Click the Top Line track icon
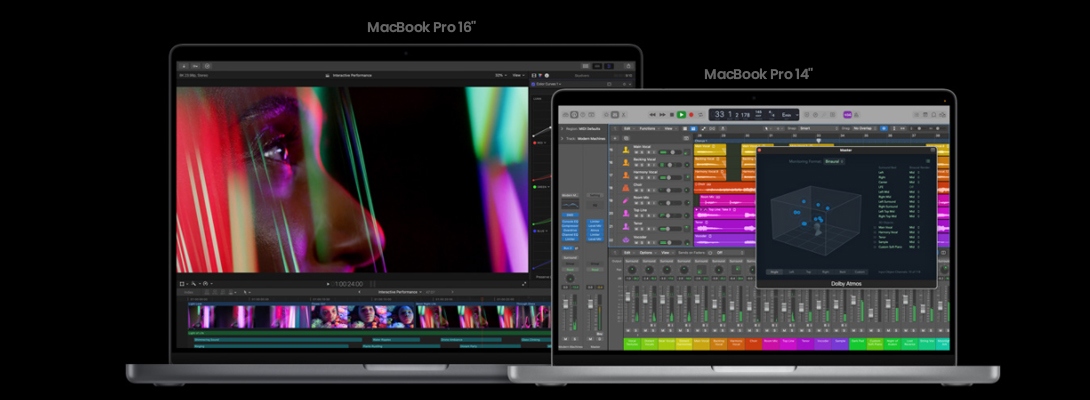 [x=626, y=213]
